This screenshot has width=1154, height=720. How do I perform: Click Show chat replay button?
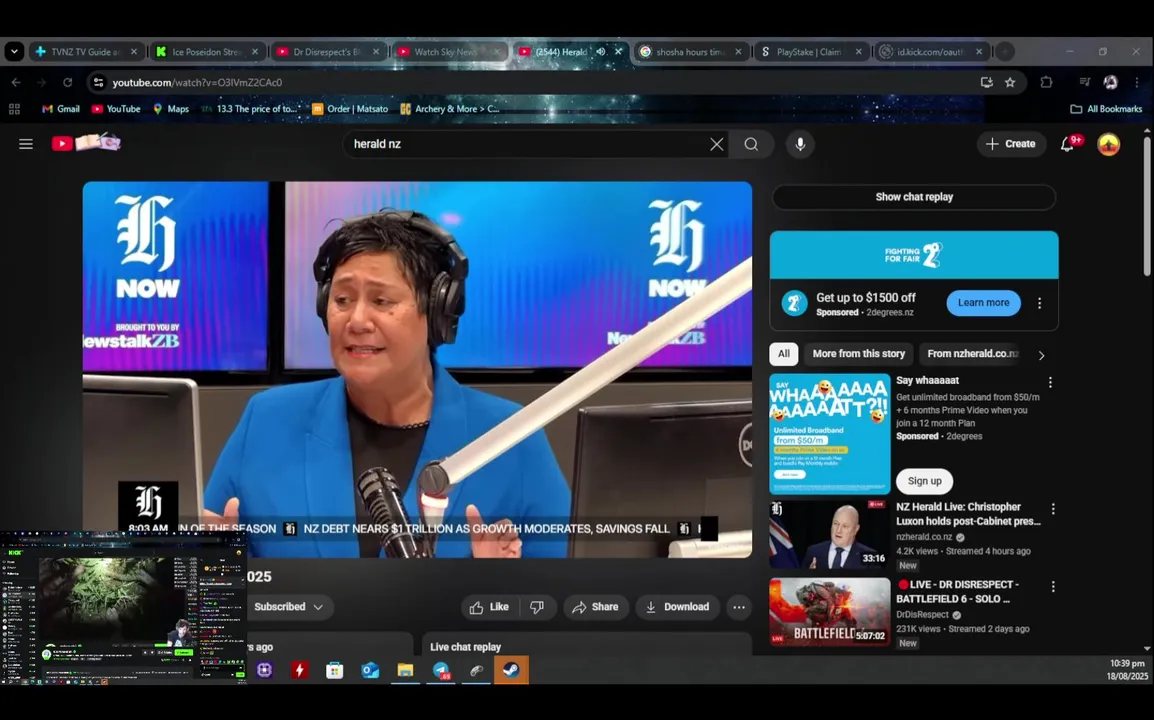point(914,197)
